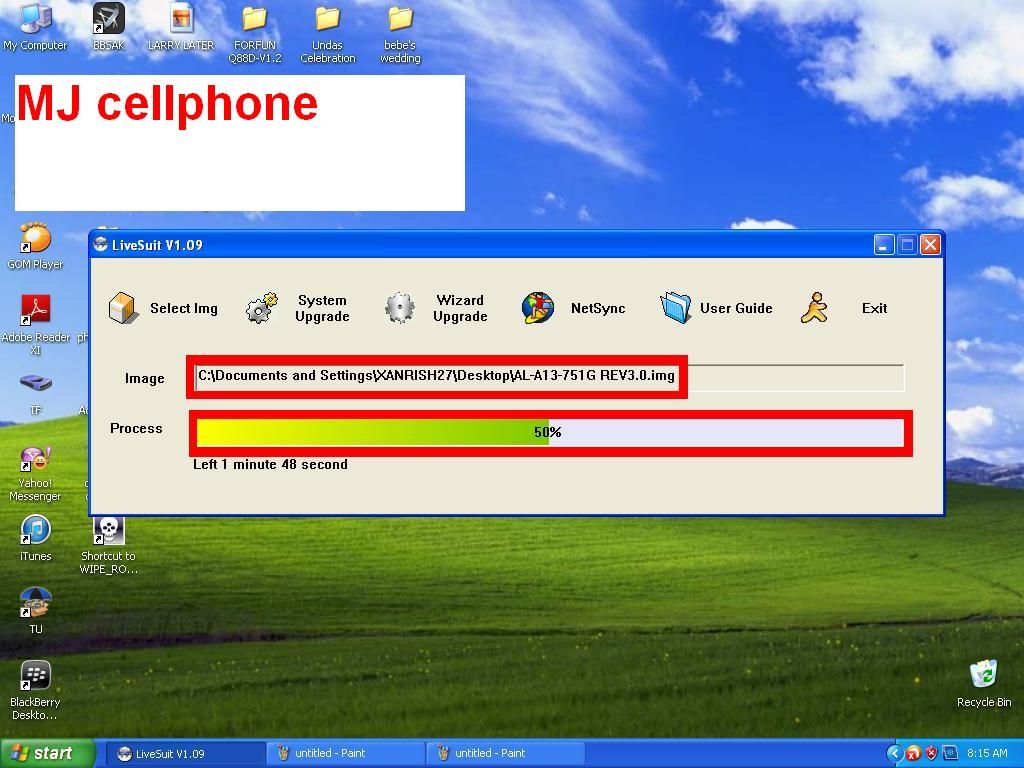Switch to second untitled - Paint window
Image resolution: width=1024 pixels, height=768 pixels.
(505, 753)
